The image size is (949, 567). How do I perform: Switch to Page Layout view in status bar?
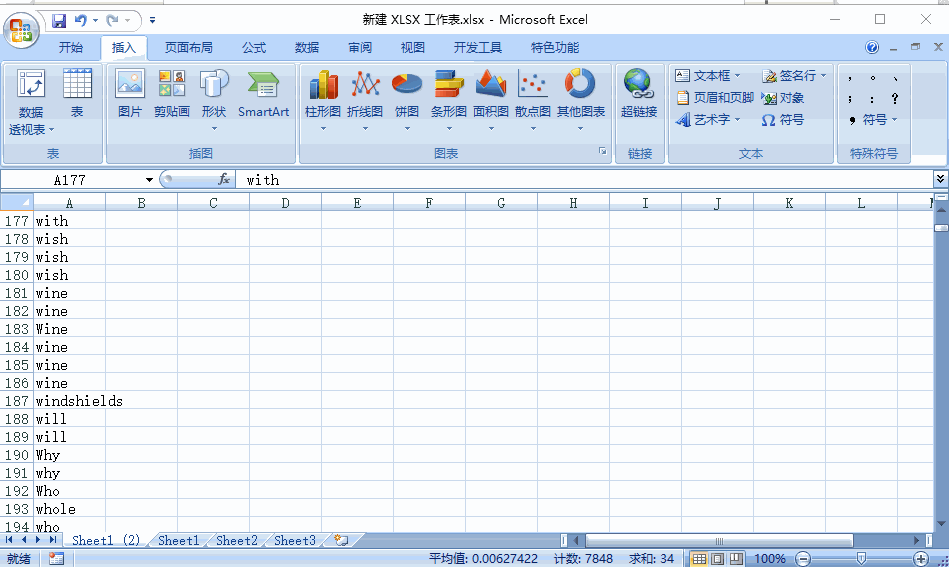717,559
